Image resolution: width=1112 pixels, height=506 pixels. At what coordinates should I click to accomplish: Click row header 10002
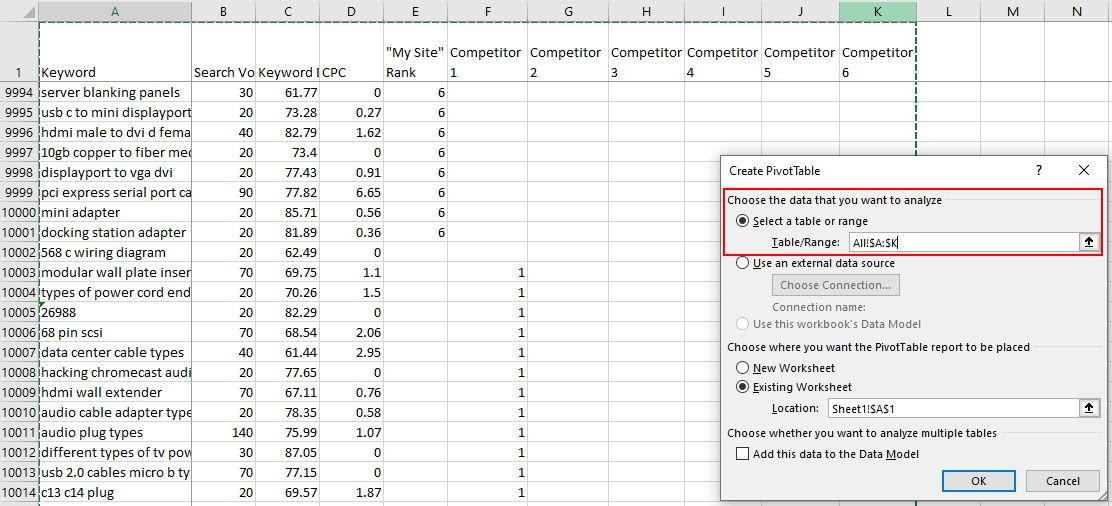19,252
